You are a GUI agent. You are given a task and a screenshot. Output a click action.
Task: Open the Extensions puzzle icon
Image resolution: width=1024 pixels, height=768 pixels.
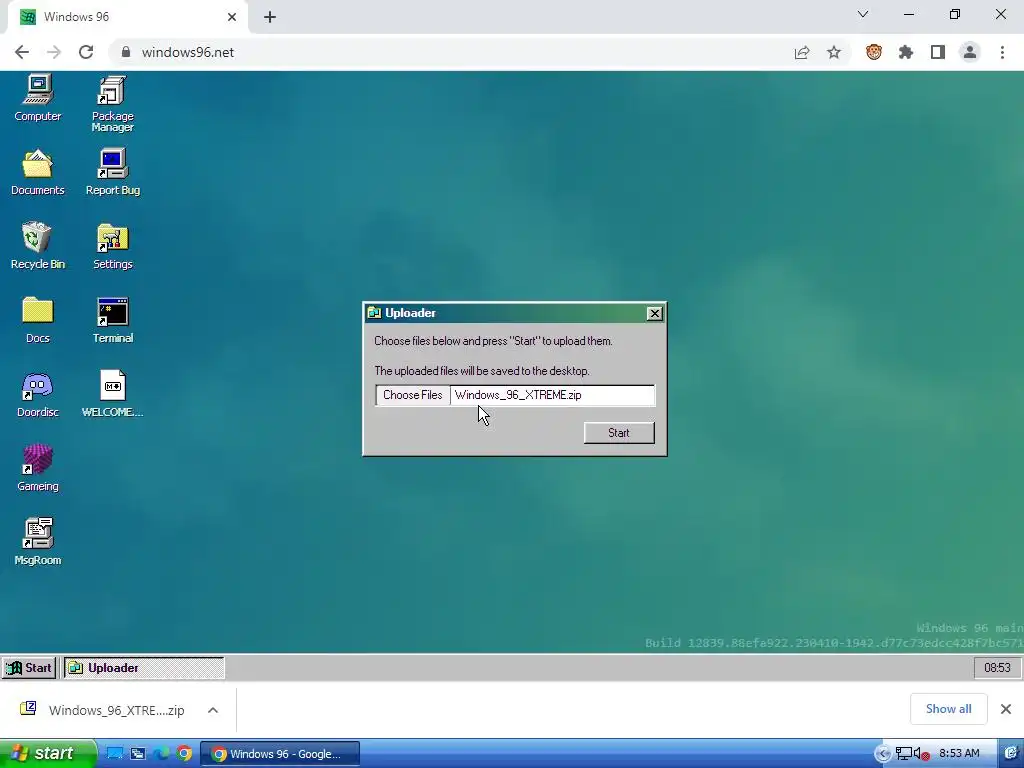coord(906,52)
